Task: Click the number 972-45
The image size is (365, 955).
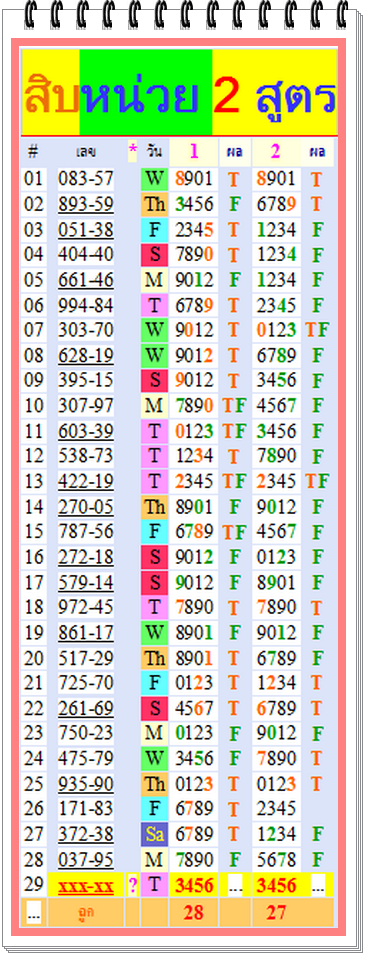Action: click(x=86, y=607)
